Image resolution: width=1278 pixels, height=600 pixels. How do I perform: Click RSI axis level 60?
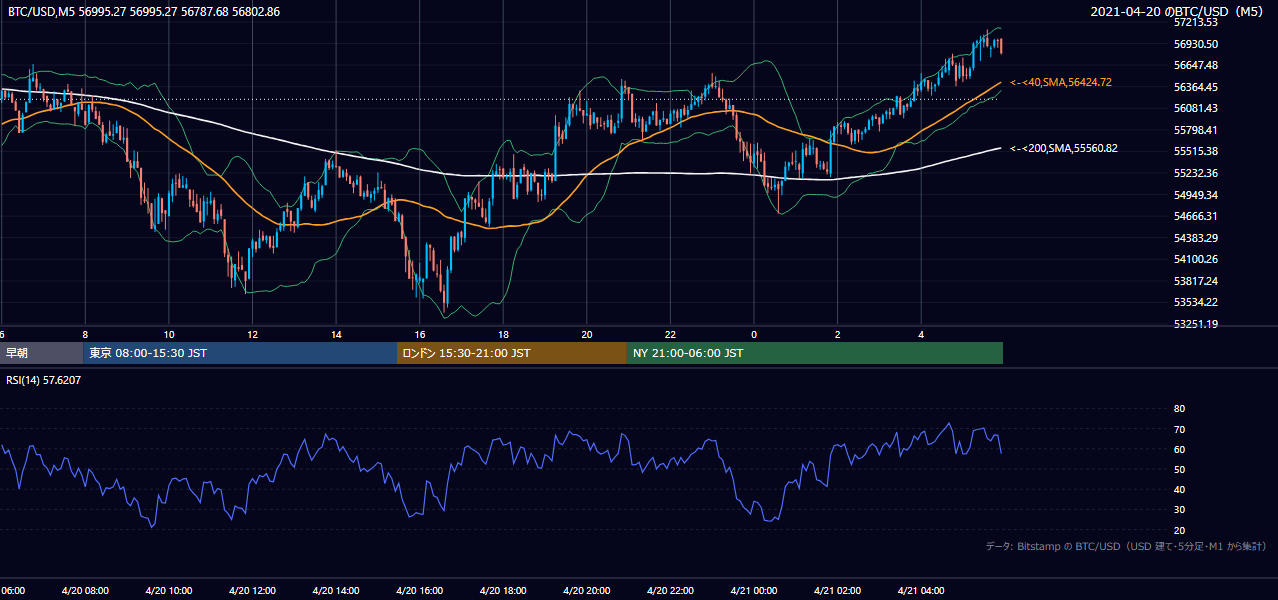point(1179,449)
